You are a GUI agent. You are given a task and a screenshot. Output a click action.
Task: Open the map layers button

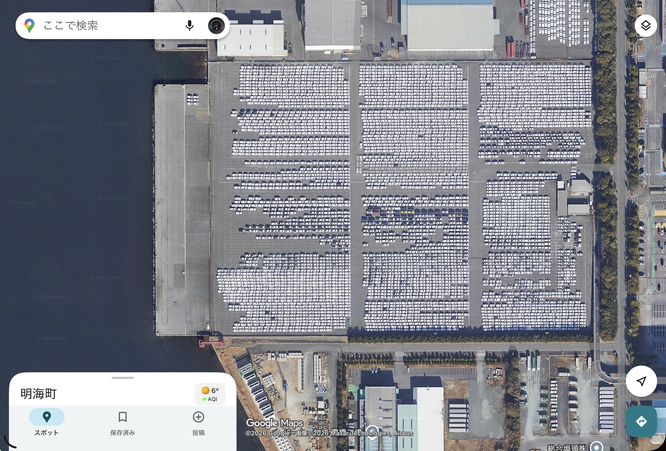coord(645,25)
